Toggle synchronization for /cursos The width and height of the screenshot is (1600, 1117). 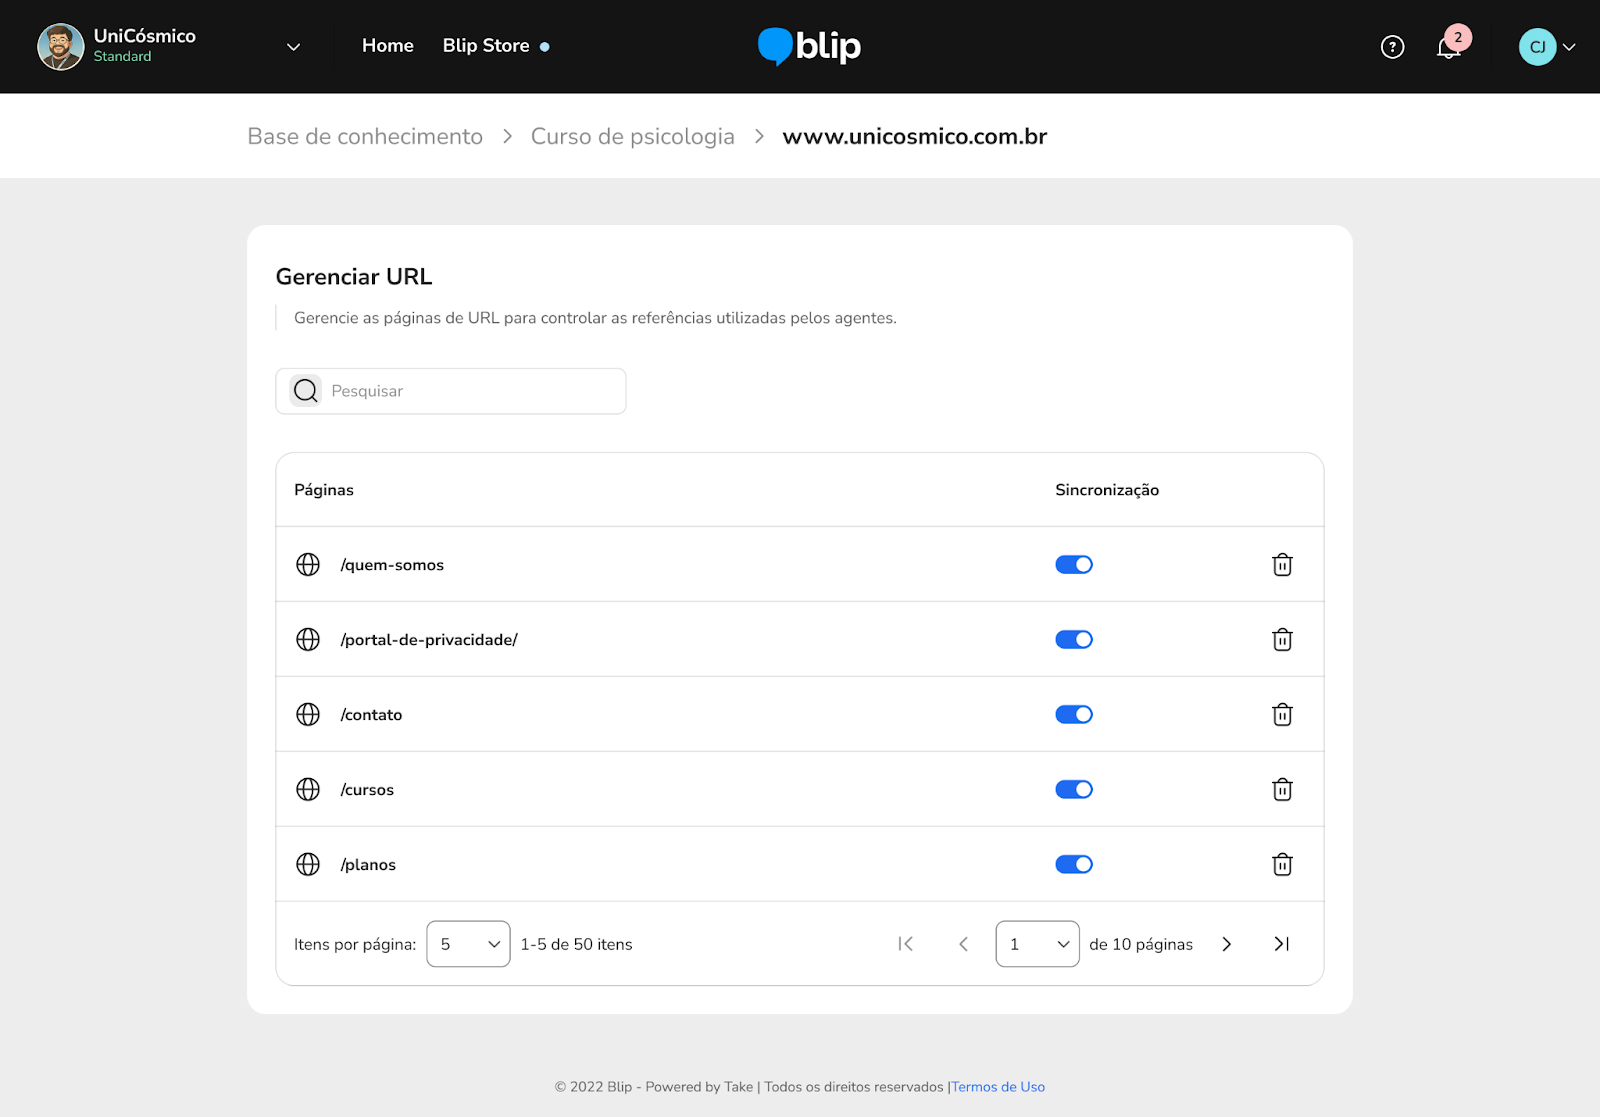pyautogui.click(x=1074, y=790)
